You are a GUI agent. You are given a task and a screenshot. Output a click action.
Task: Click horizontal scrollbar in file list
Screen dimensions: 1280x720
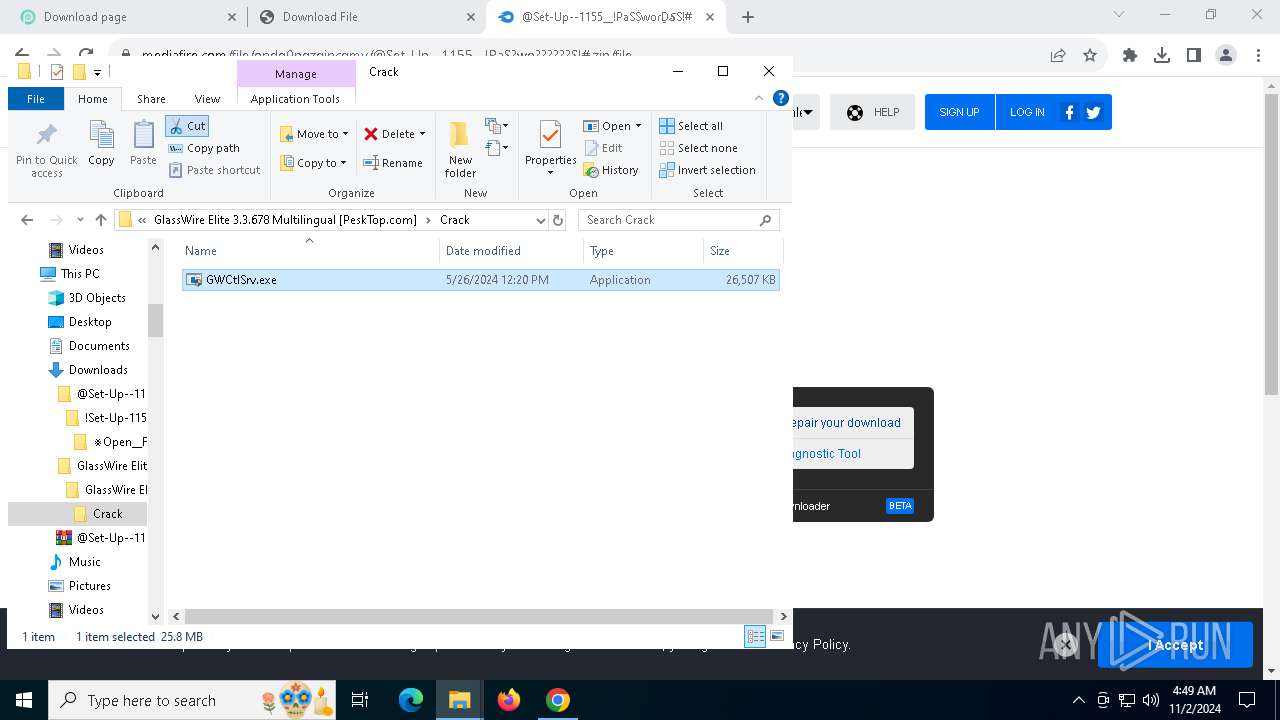tap(479, 617)
